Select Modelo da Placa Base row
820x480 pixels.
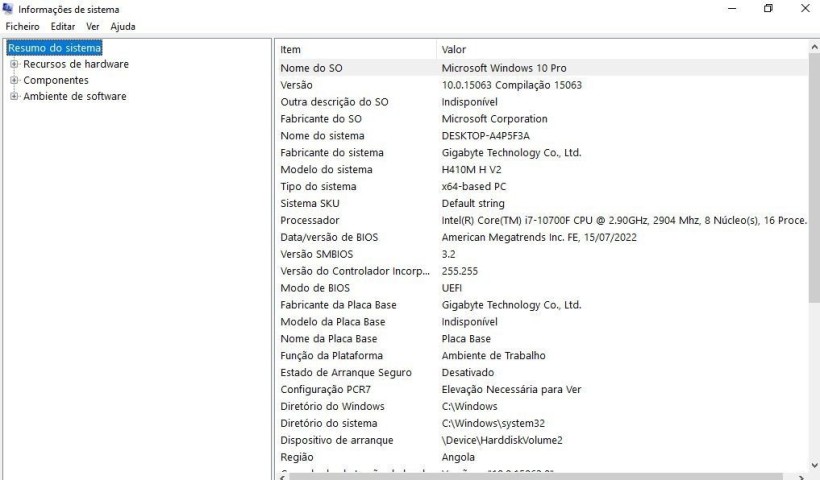542,322
